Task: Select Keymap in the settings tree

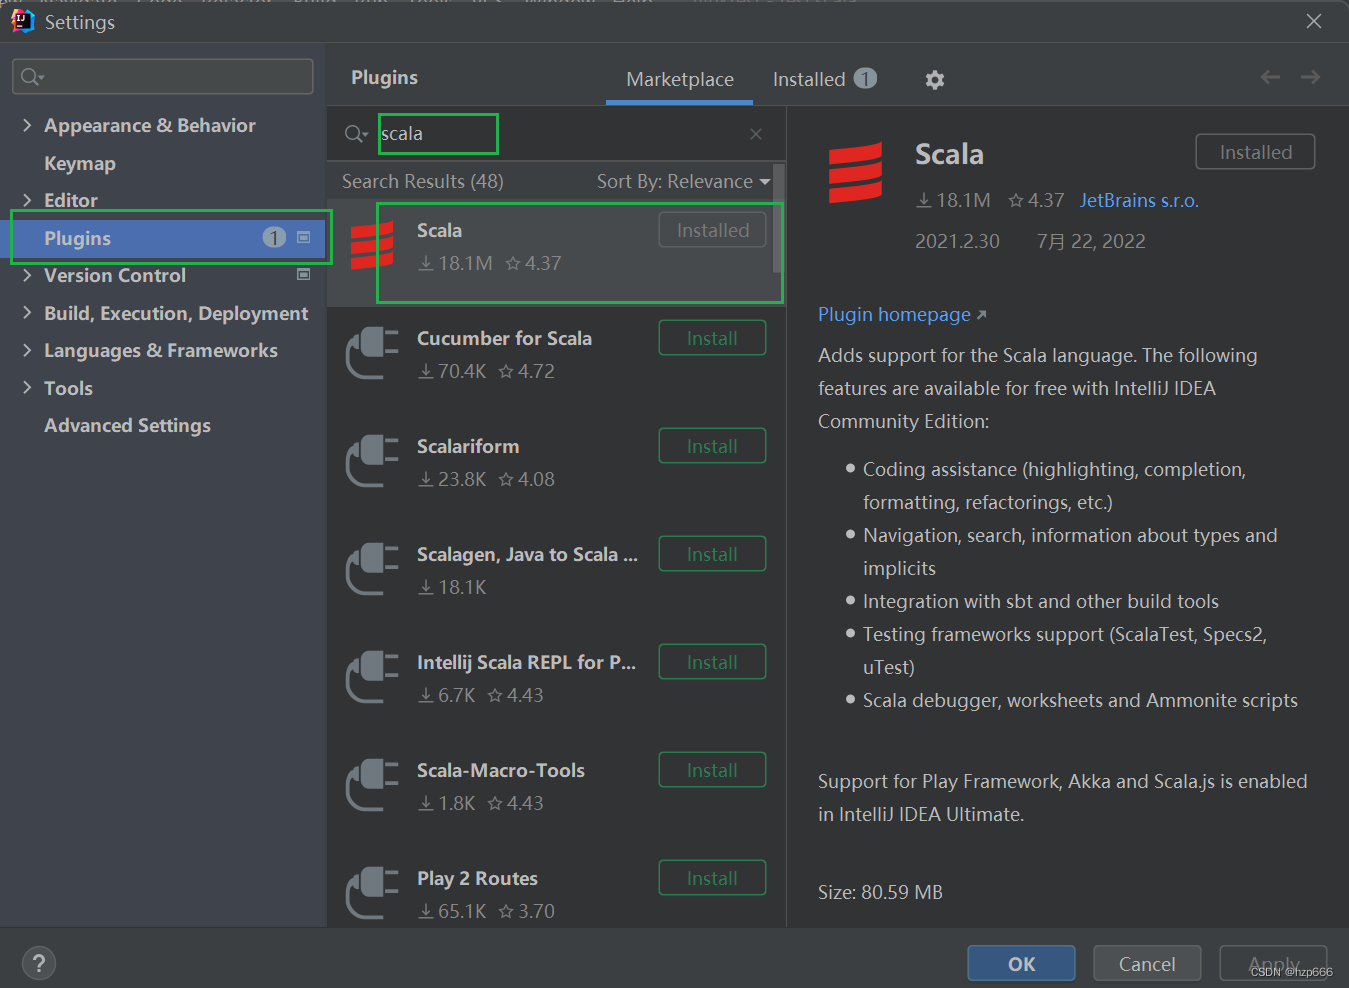Action: [80, 163]
